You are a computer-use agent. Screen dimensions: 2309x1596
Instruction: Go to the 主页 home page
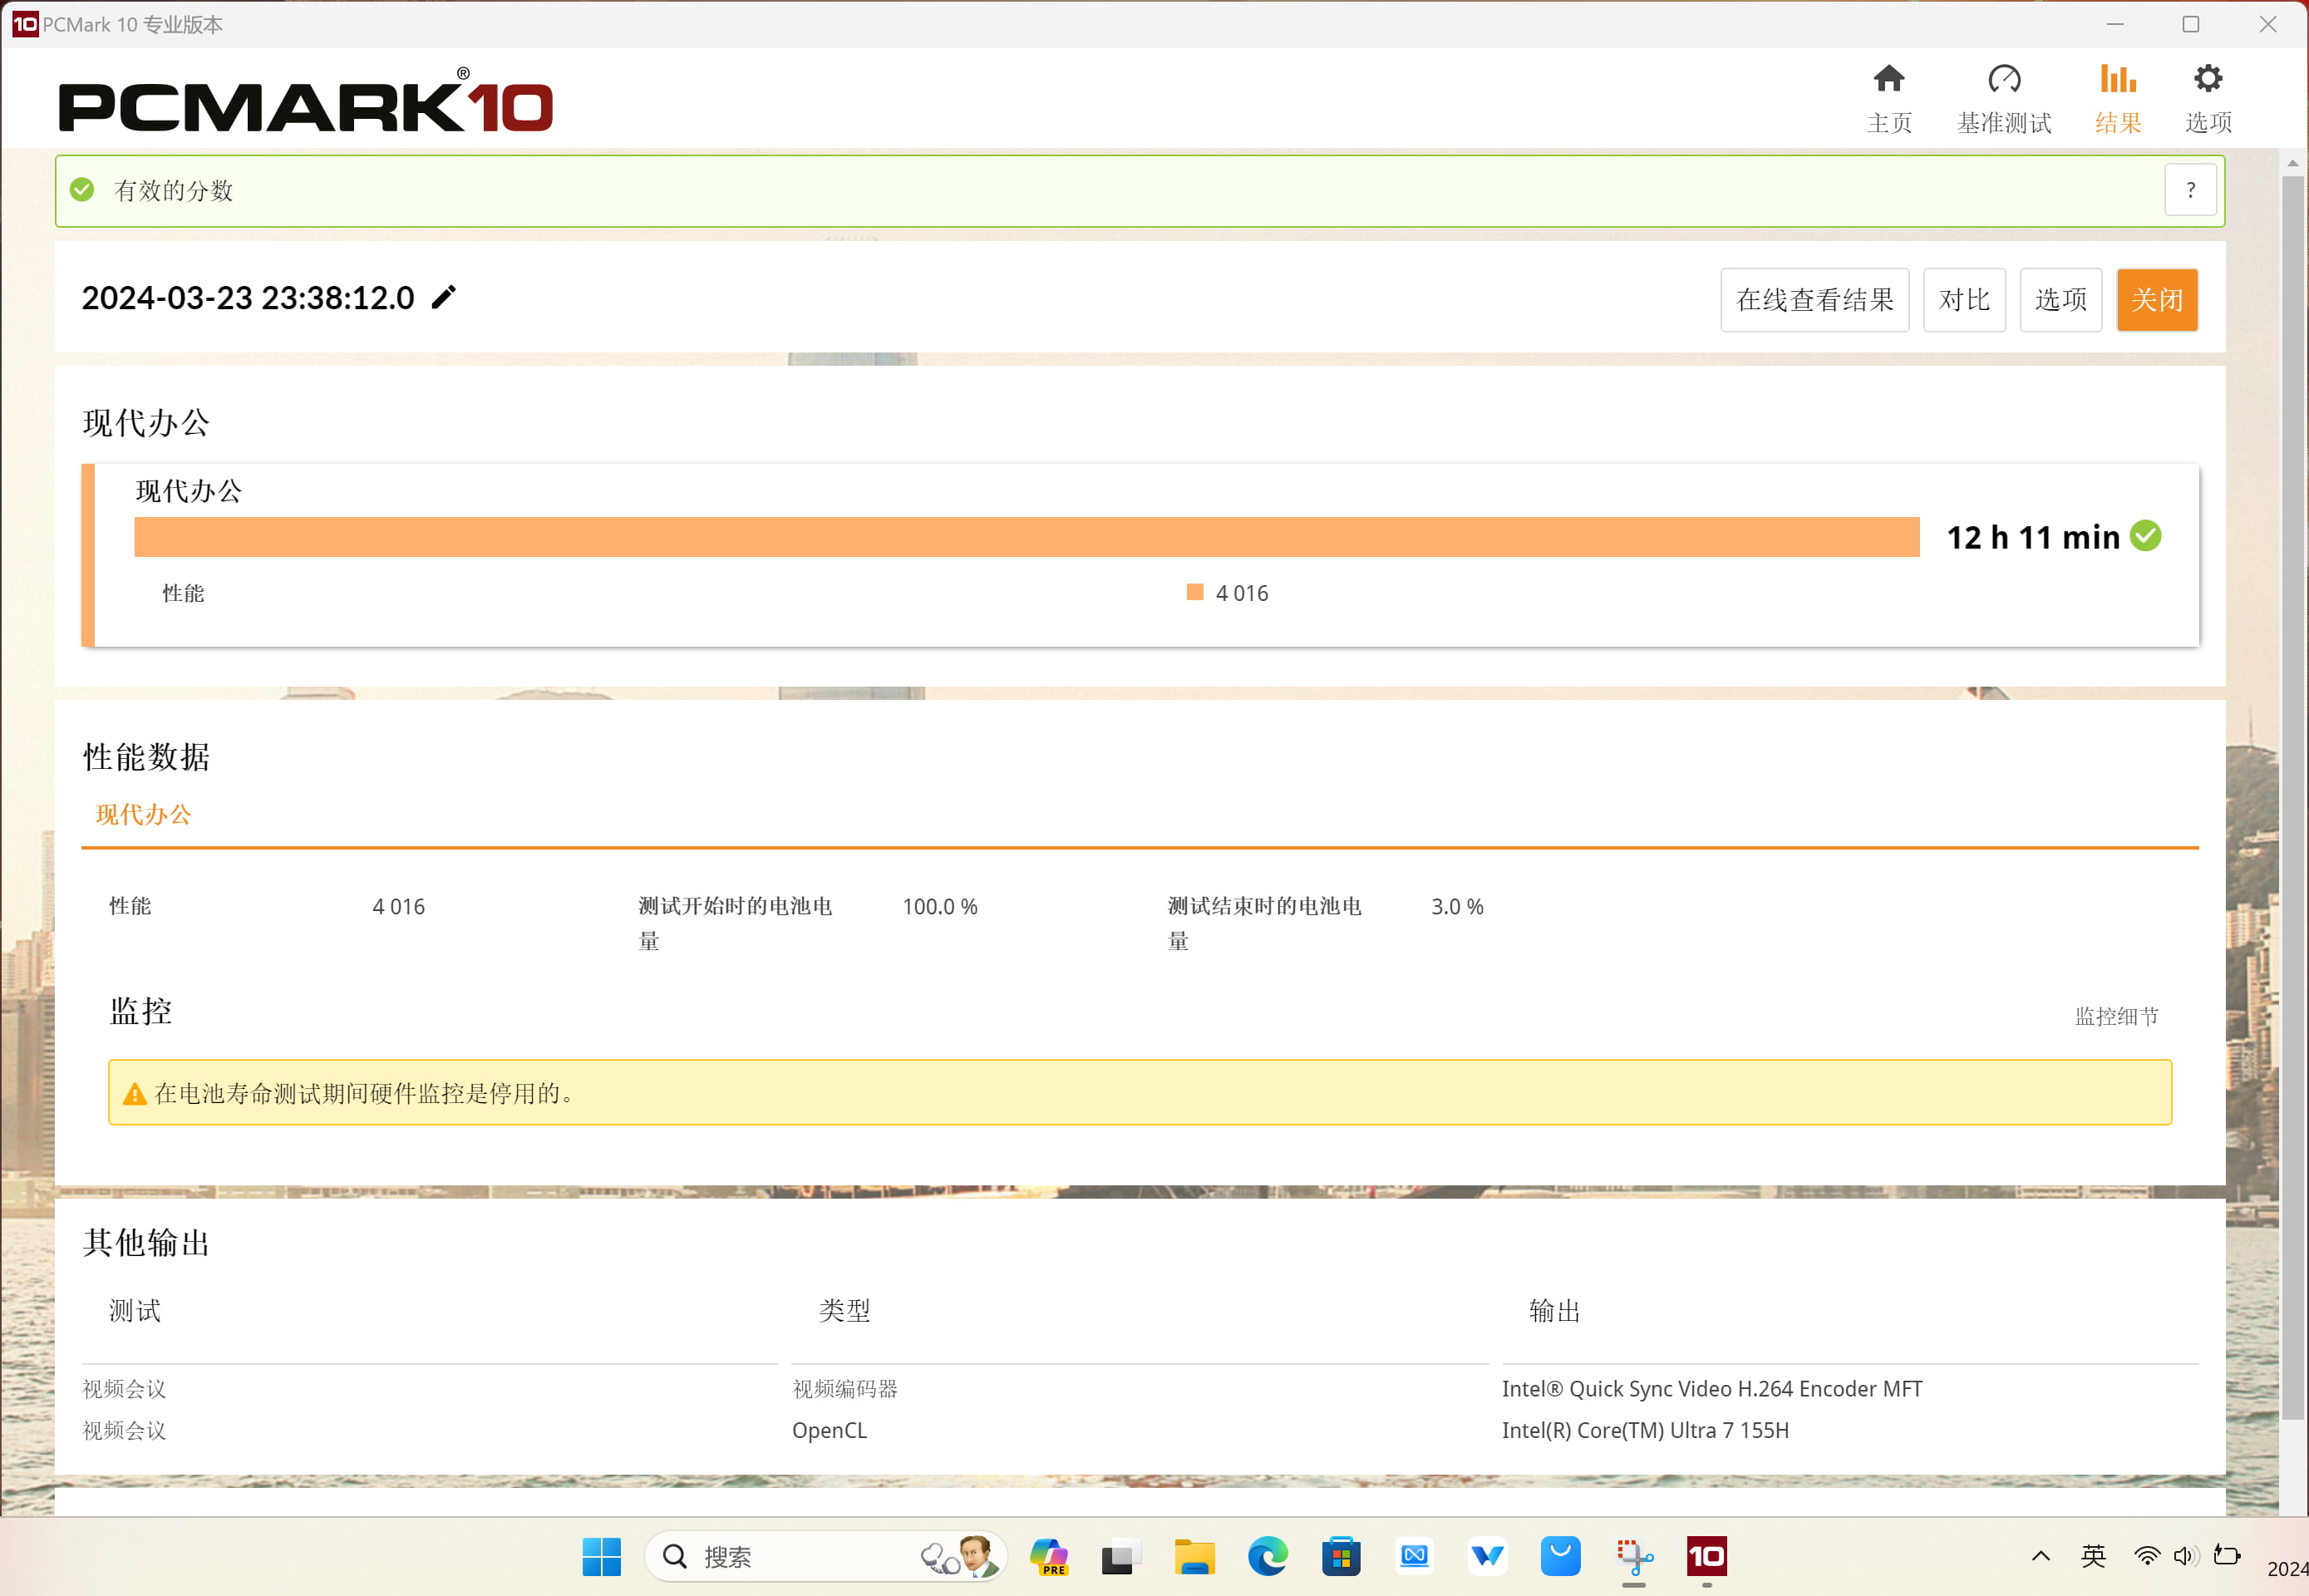coord(1888,98)
